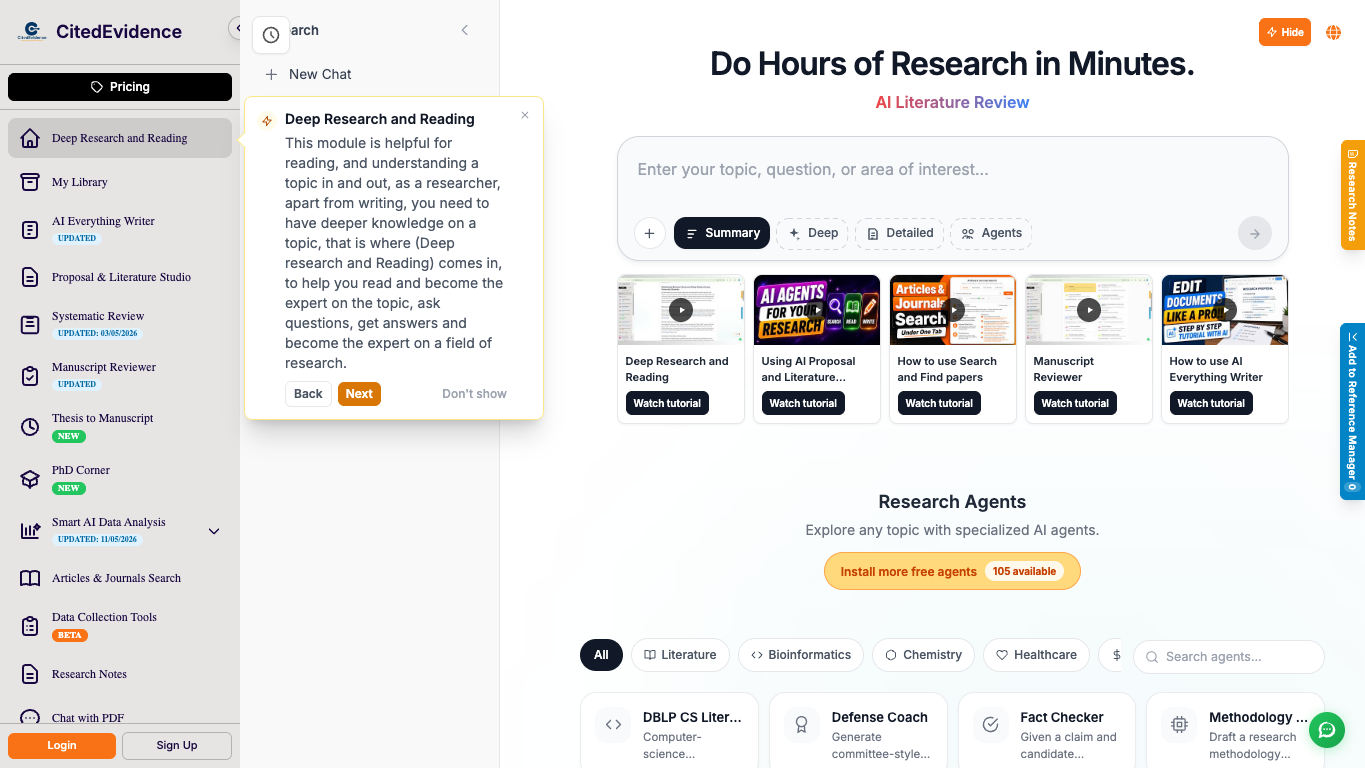Screen dimensions: 1365x768
Task: Click the Login button
Action: (62, 745)
